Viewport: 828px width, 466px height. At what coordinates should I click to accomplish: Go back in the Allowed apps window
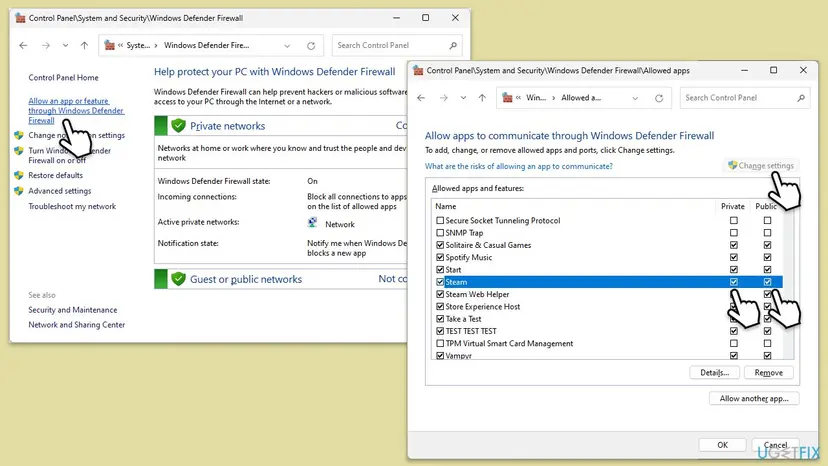coord(421,98)
